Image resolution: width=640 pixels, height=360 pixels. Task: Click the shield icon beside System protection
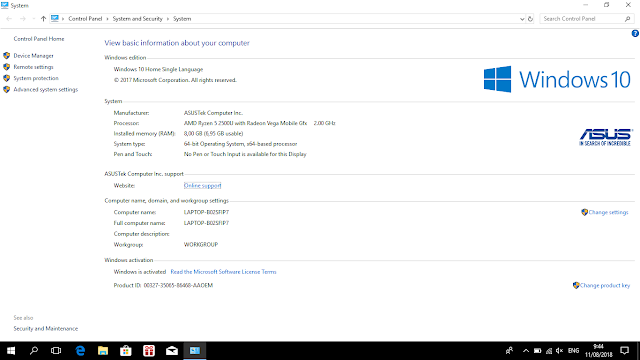(x=7, y=78)
